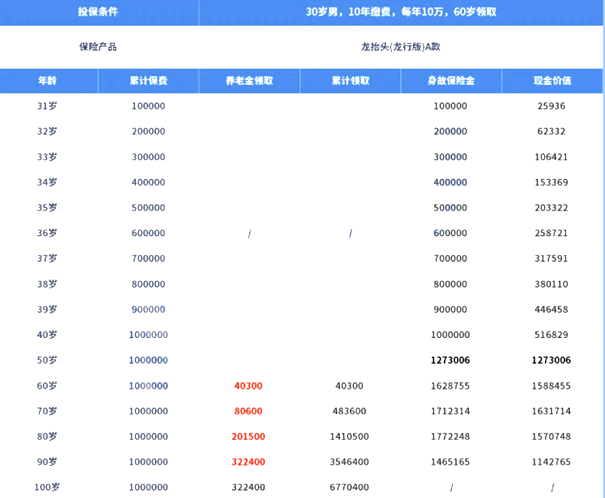Select the 37岁 age cell

(47, 258)
